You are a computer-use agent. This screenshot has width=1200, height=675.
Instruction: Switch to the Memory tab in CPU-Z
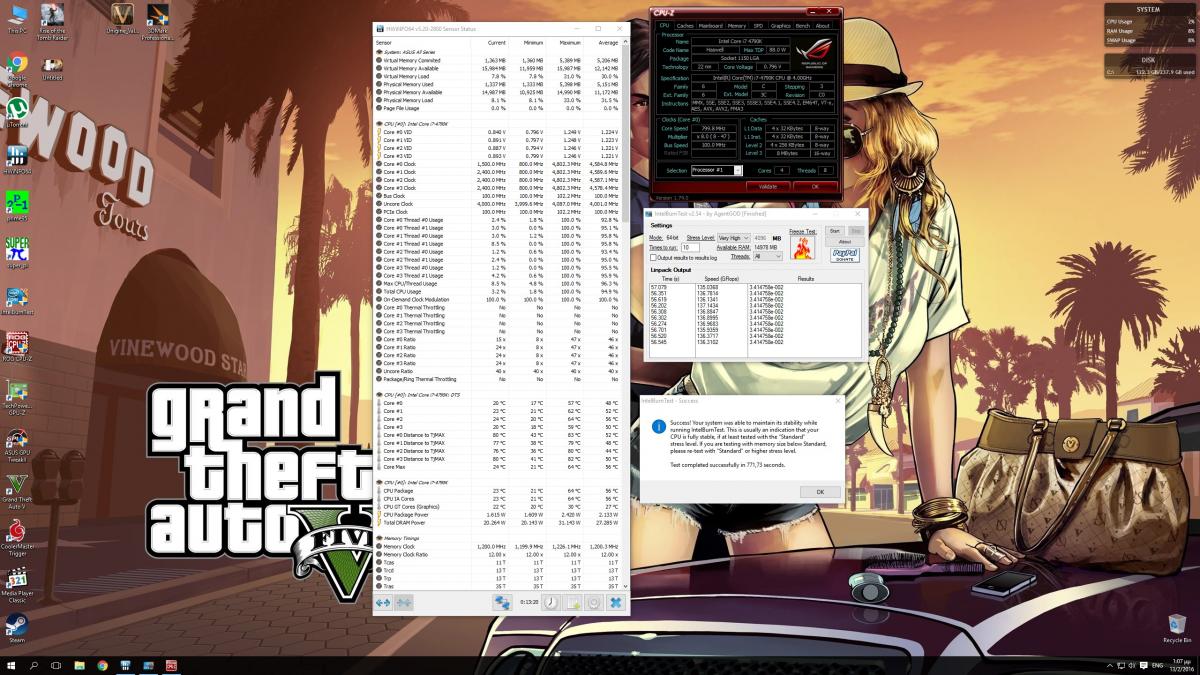(x=737, y=25)
